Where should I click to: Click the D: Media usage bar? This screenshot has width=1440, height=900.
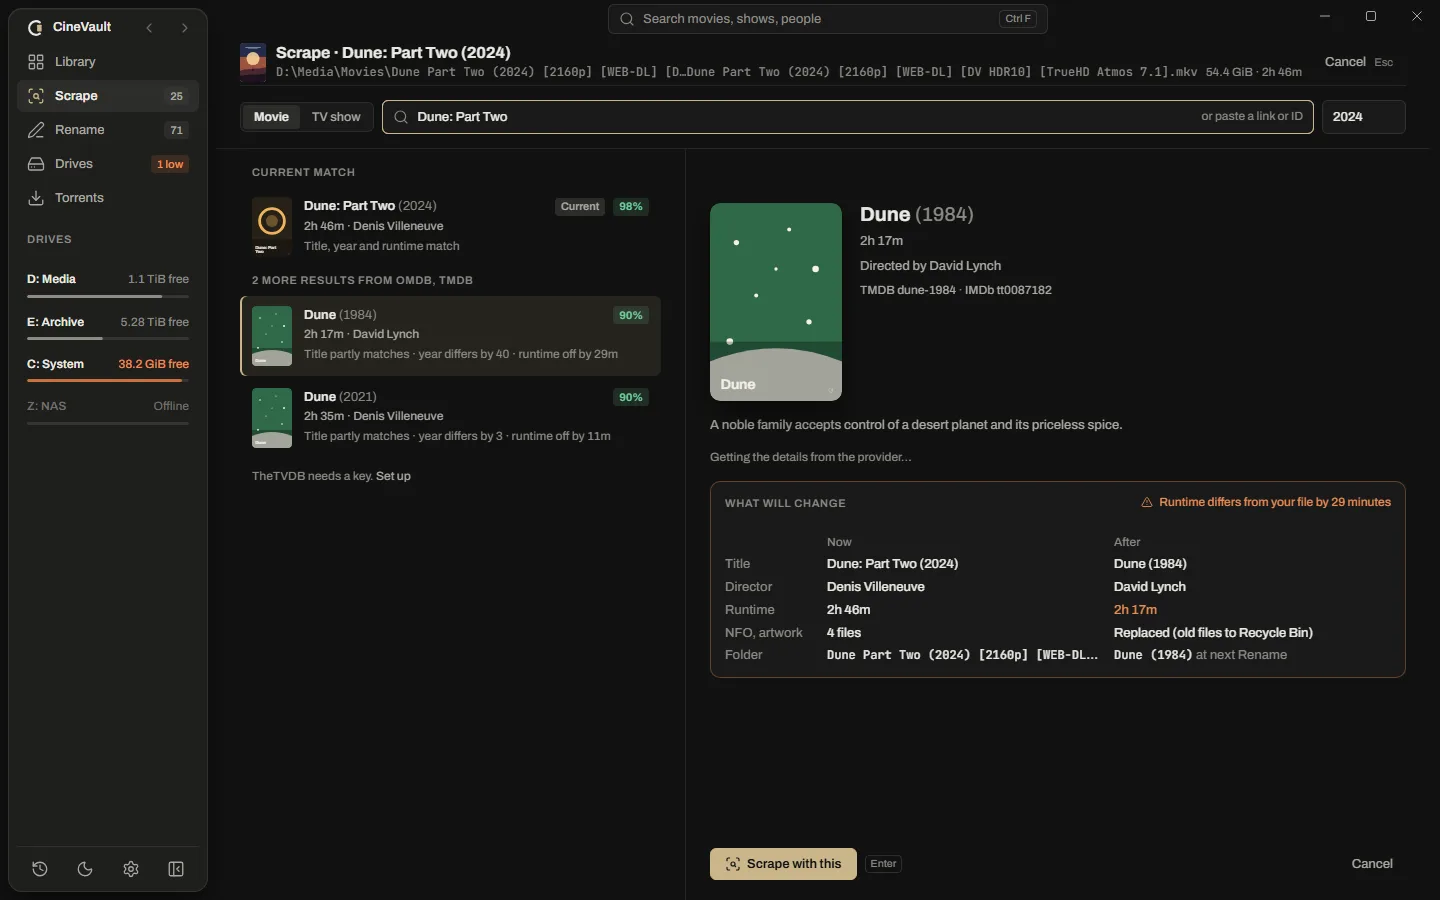(108, 296)
